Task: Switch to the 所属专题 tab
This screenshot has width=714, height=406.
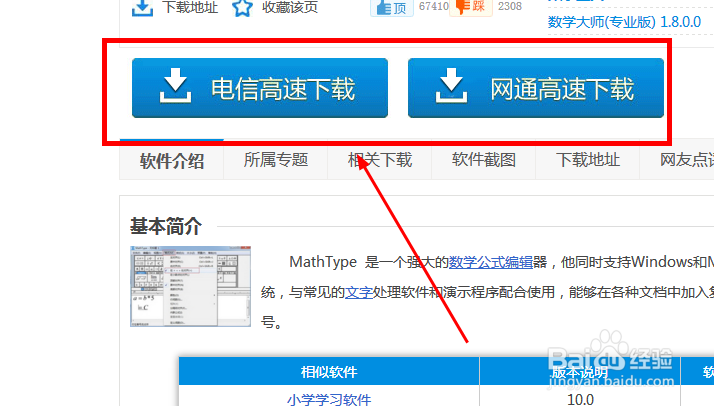Action: tap(276, 160)
